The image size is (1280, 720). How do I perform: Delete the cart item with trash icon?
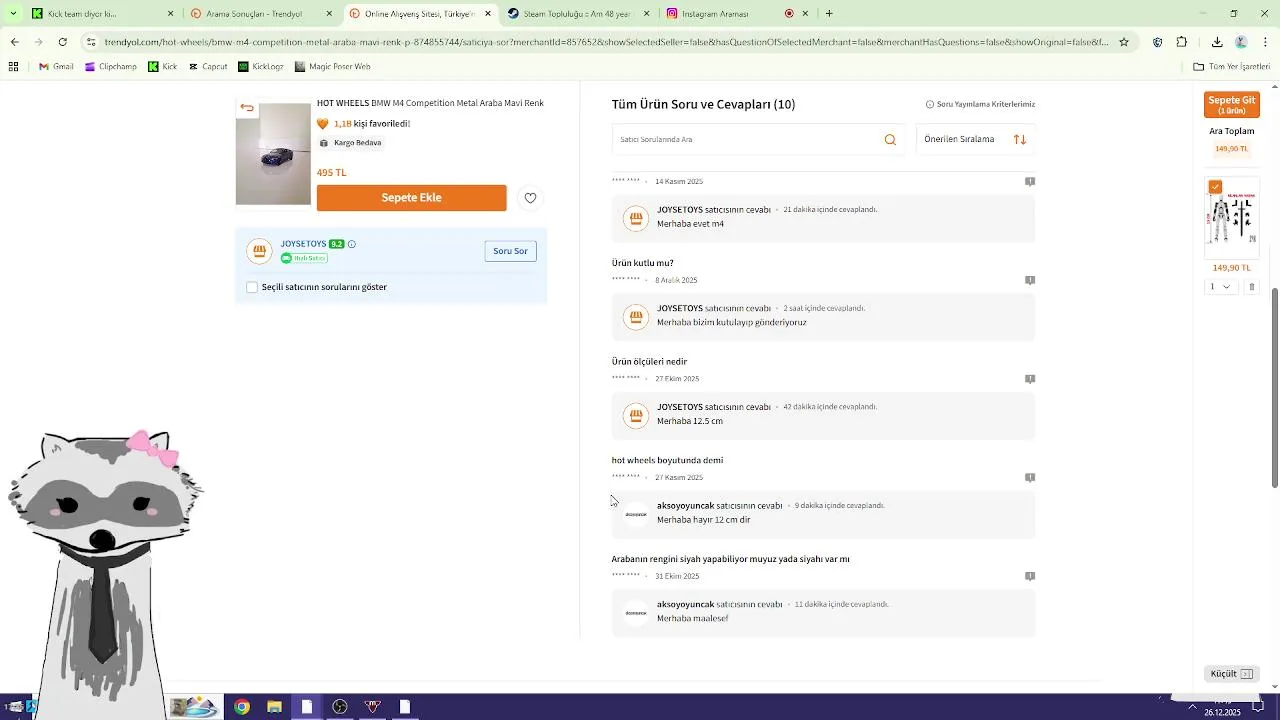1251,287
